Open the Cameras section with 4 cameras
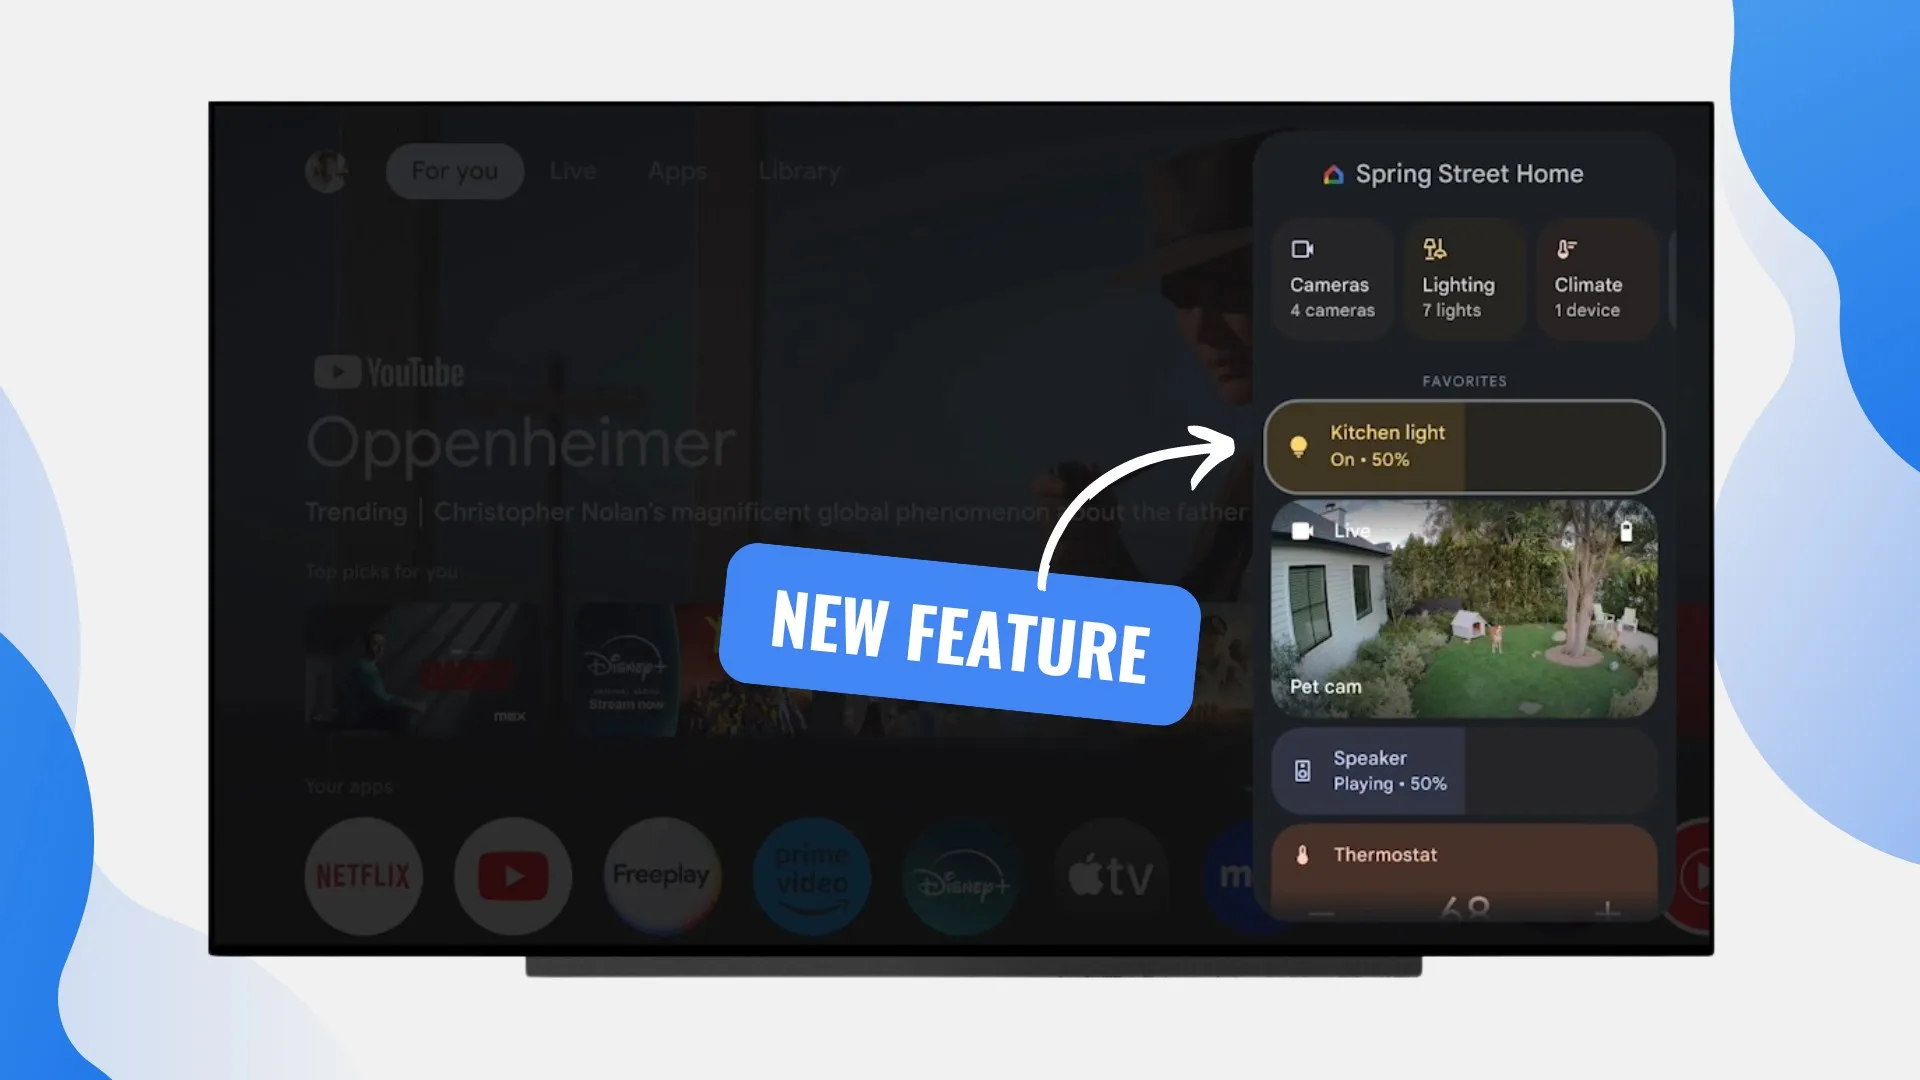 coord(1332,277)
